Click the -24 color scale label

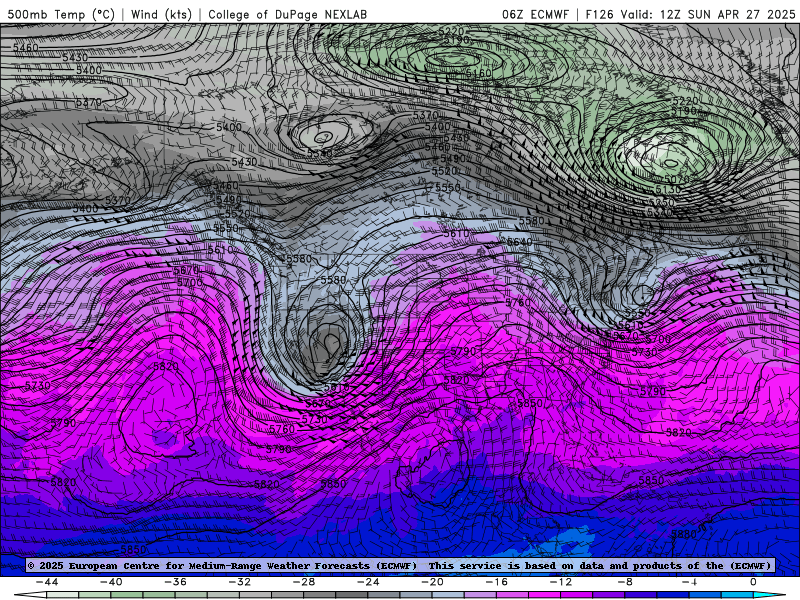[x=368, y=582]
